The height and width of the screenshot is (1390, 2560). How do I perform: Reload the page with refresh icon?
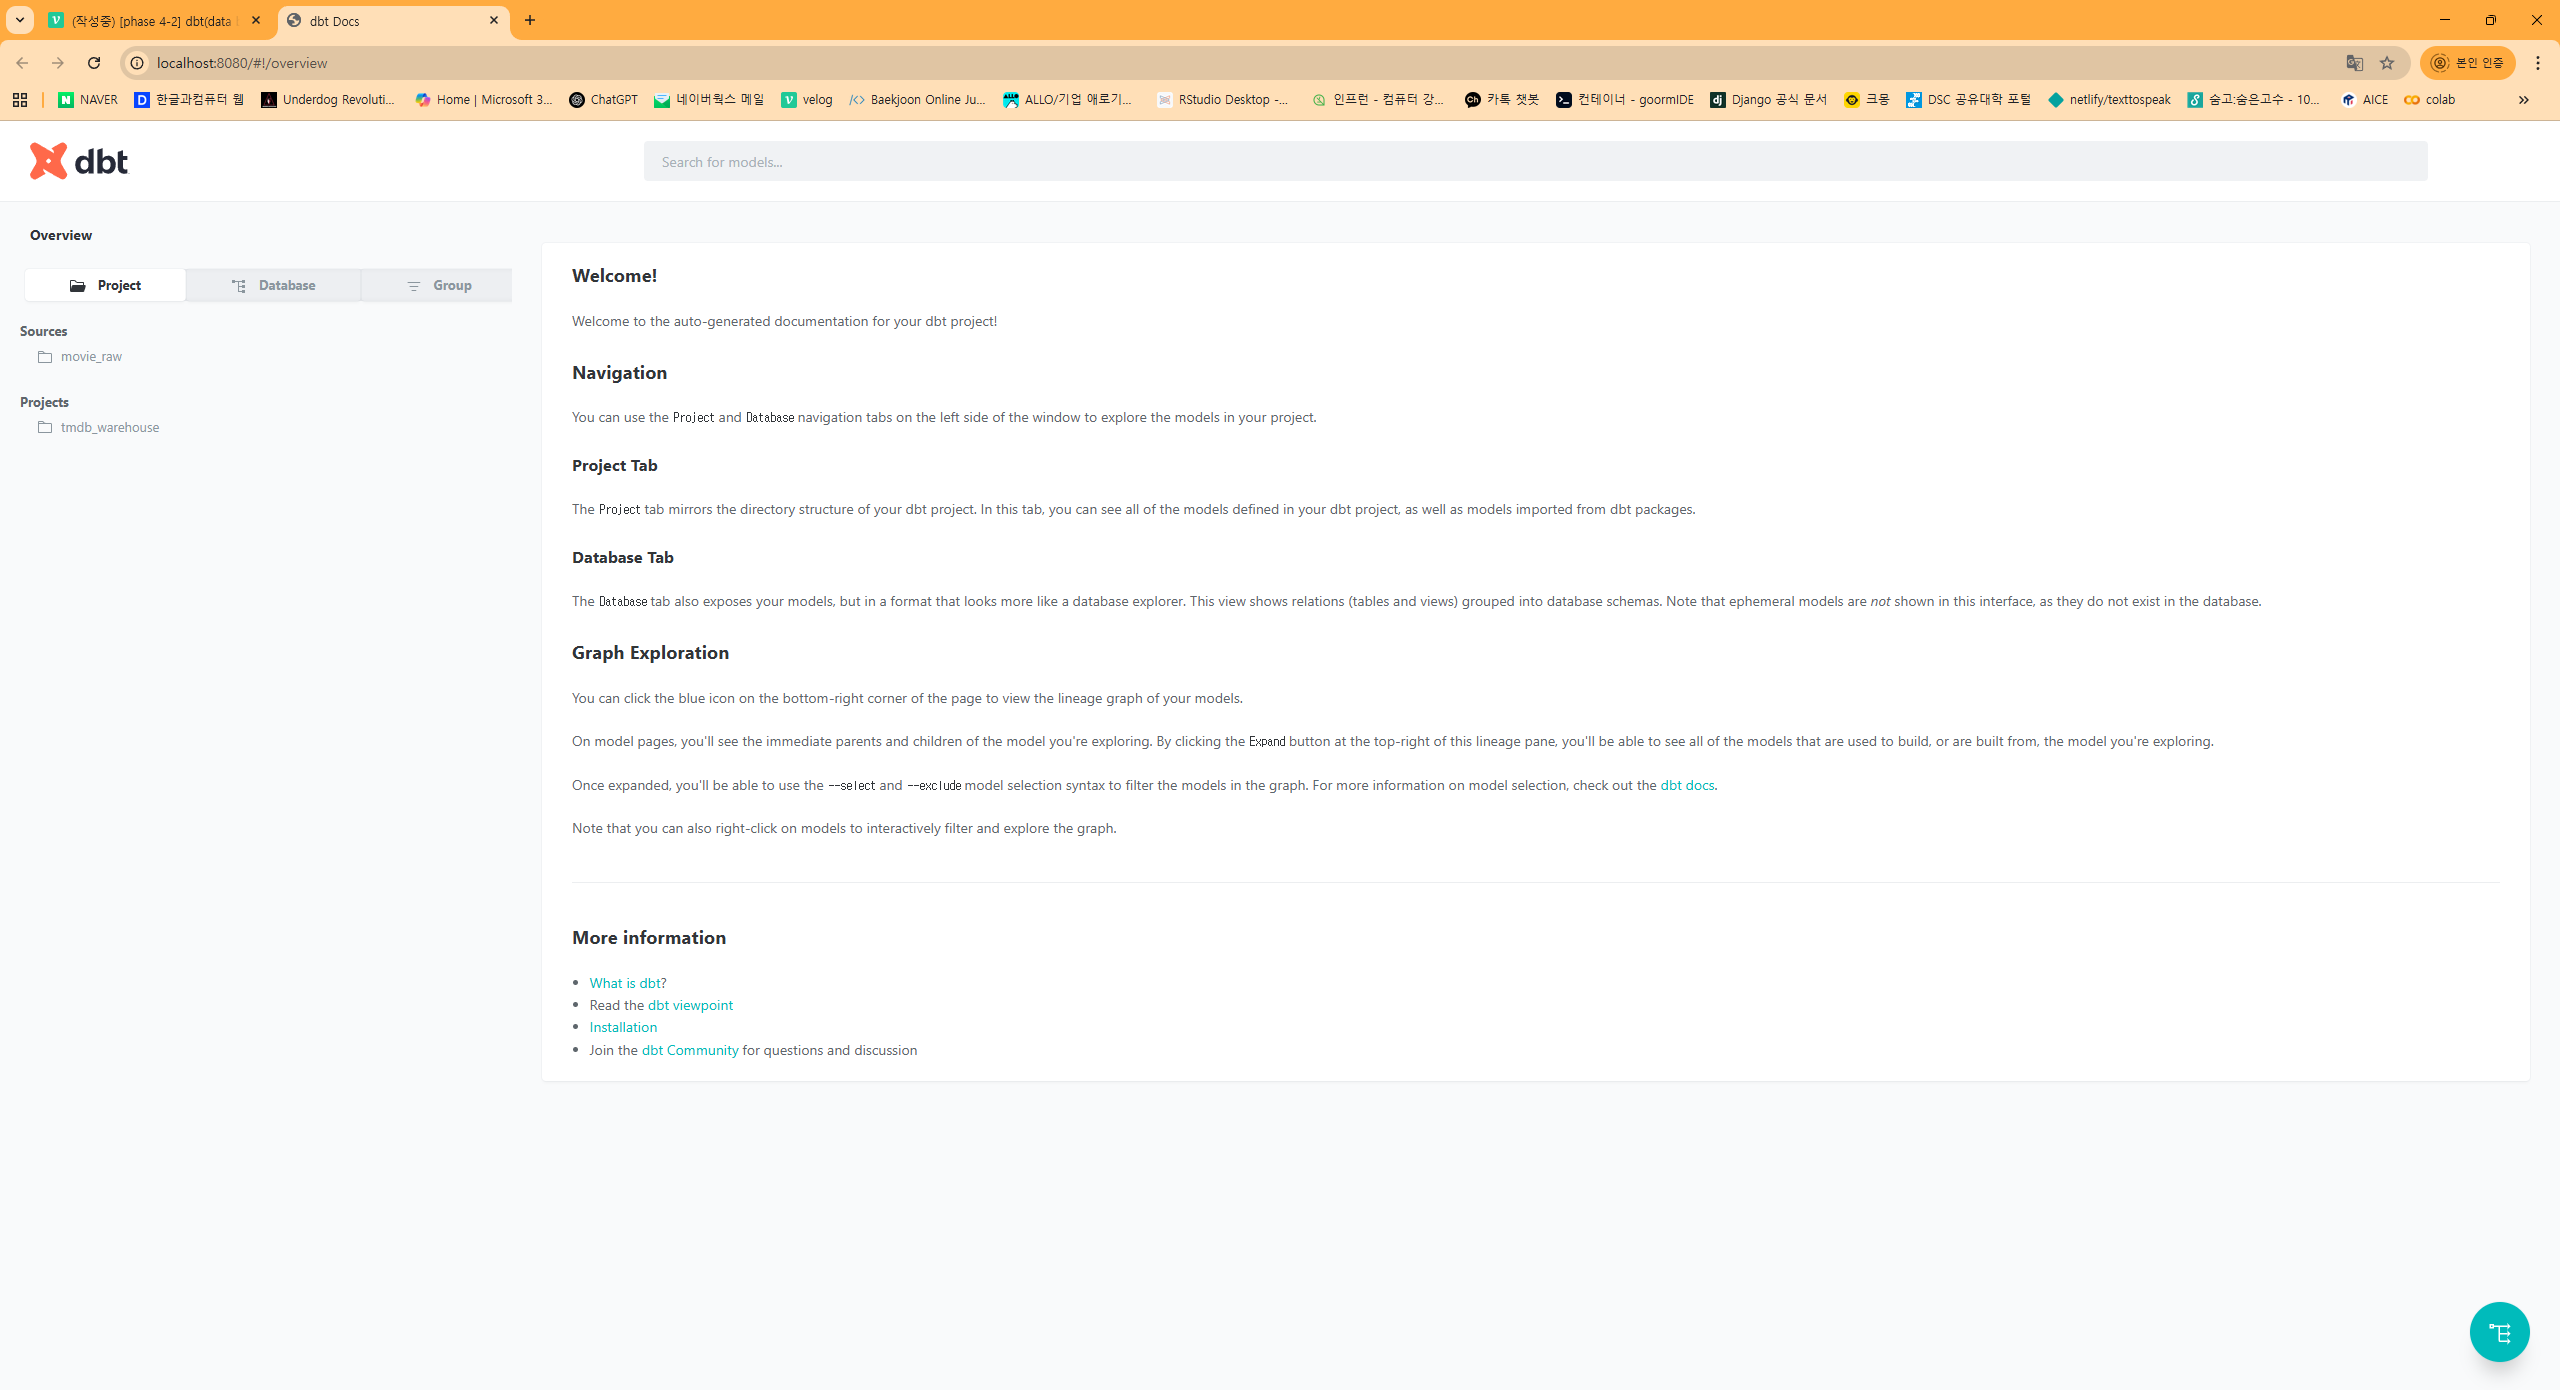(94, 63)
